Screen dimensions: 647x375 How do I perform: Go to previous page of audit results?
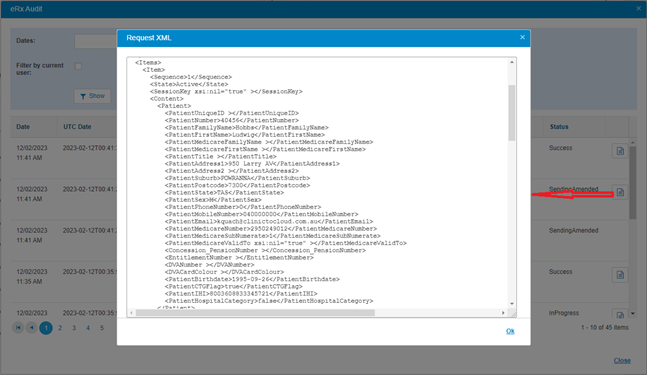point(31,328)
